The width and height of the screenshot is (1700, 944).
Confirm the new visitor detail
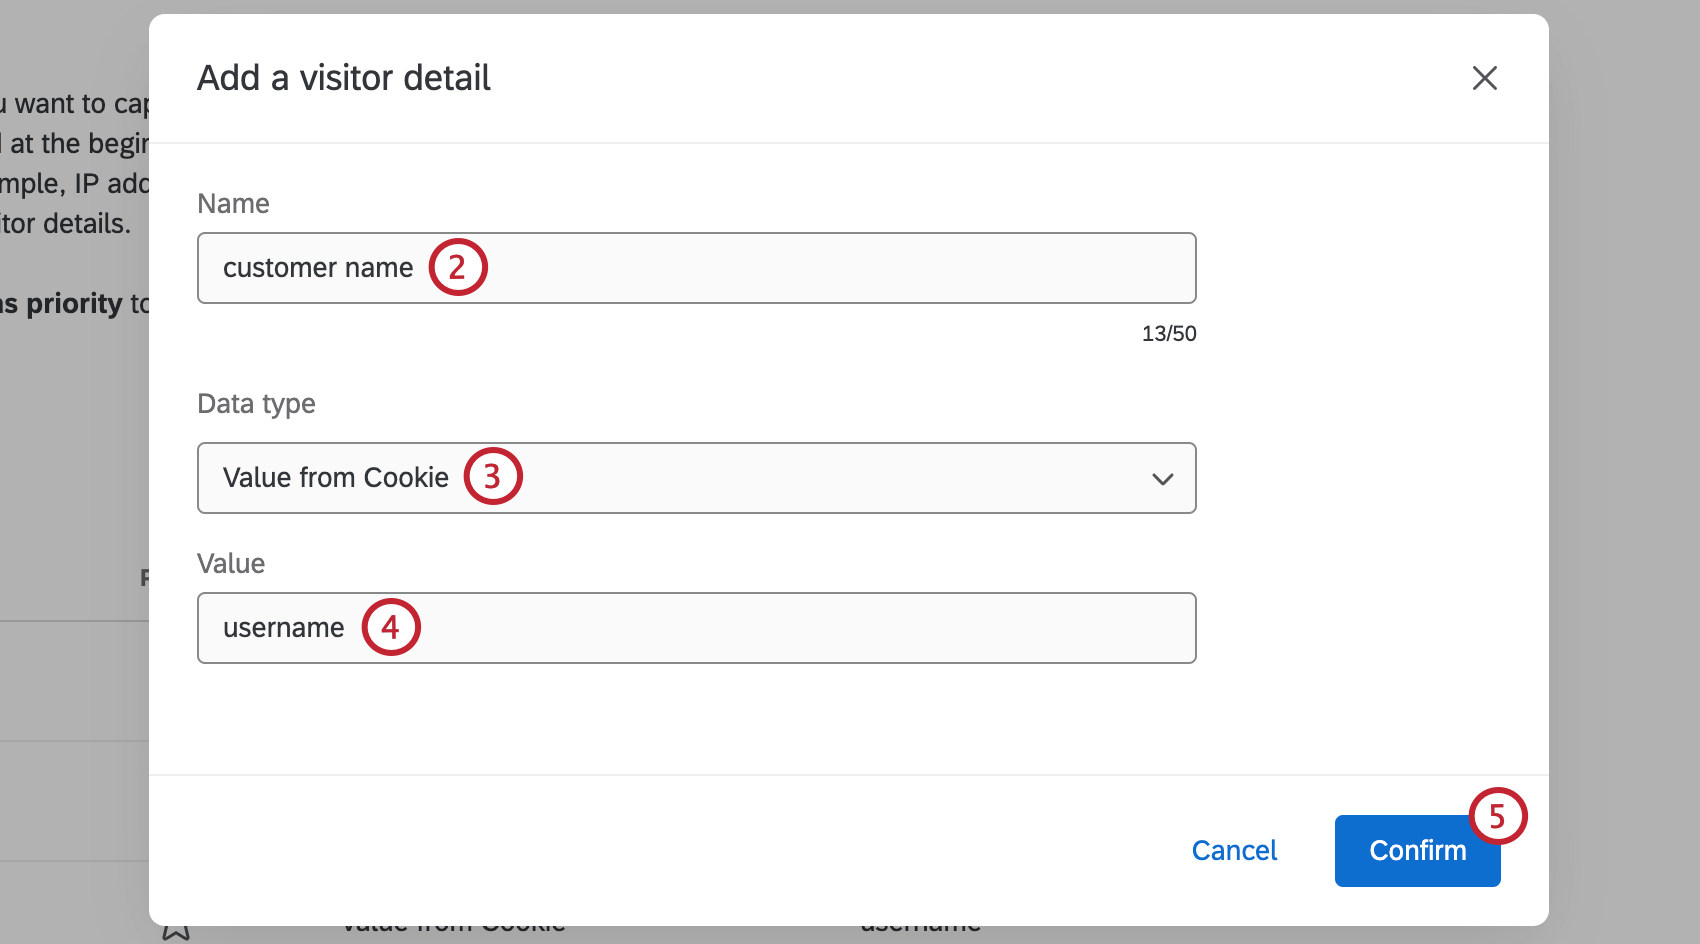(x=1417, y=850)
